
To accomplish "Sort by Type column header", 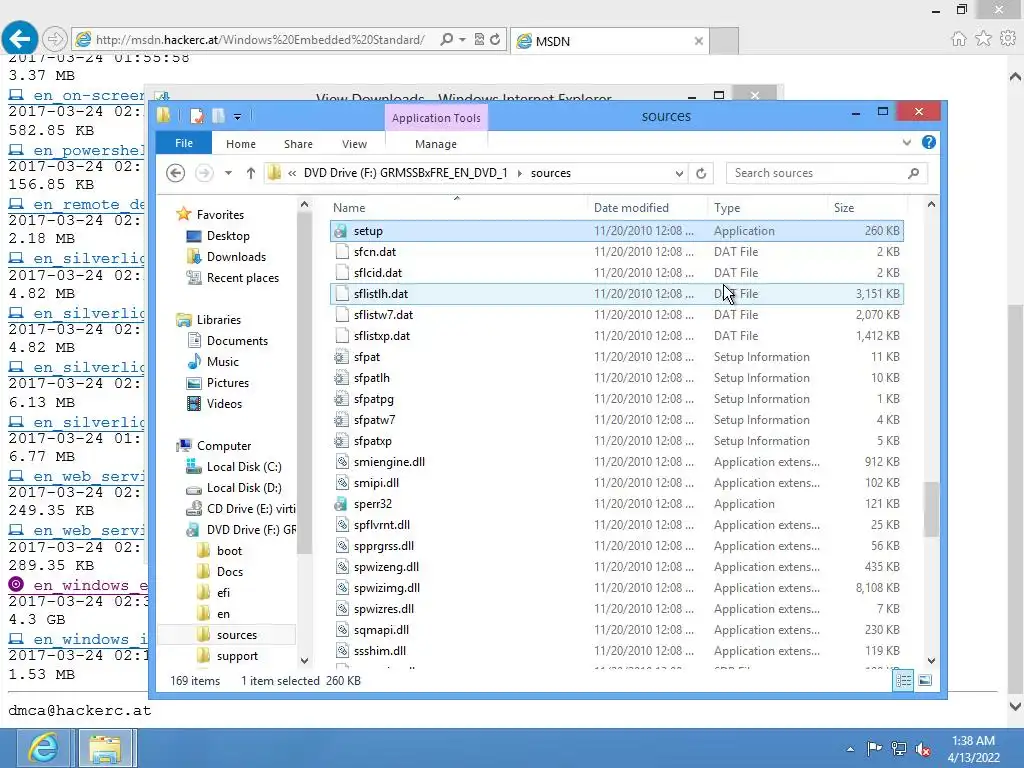I will tap(767, 208).
